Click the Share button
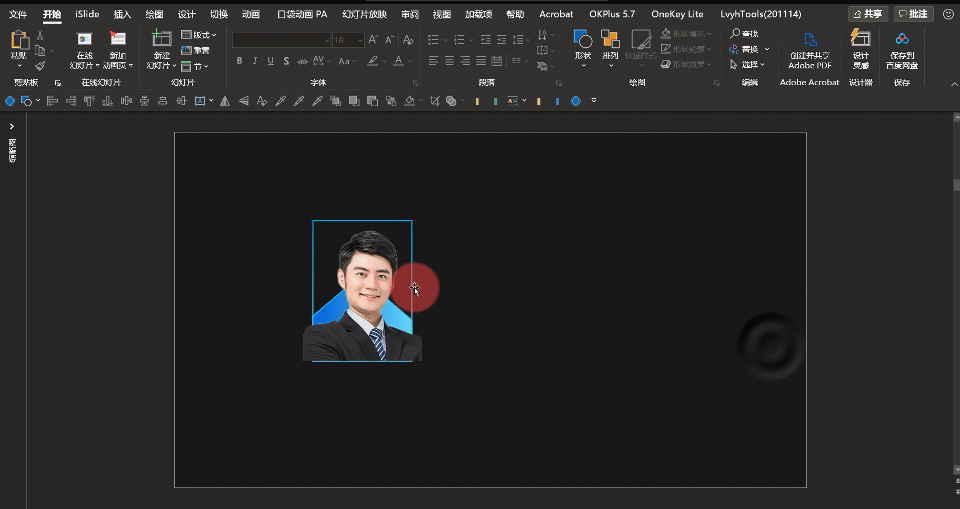Screen dimensions: 960x509 867,14
